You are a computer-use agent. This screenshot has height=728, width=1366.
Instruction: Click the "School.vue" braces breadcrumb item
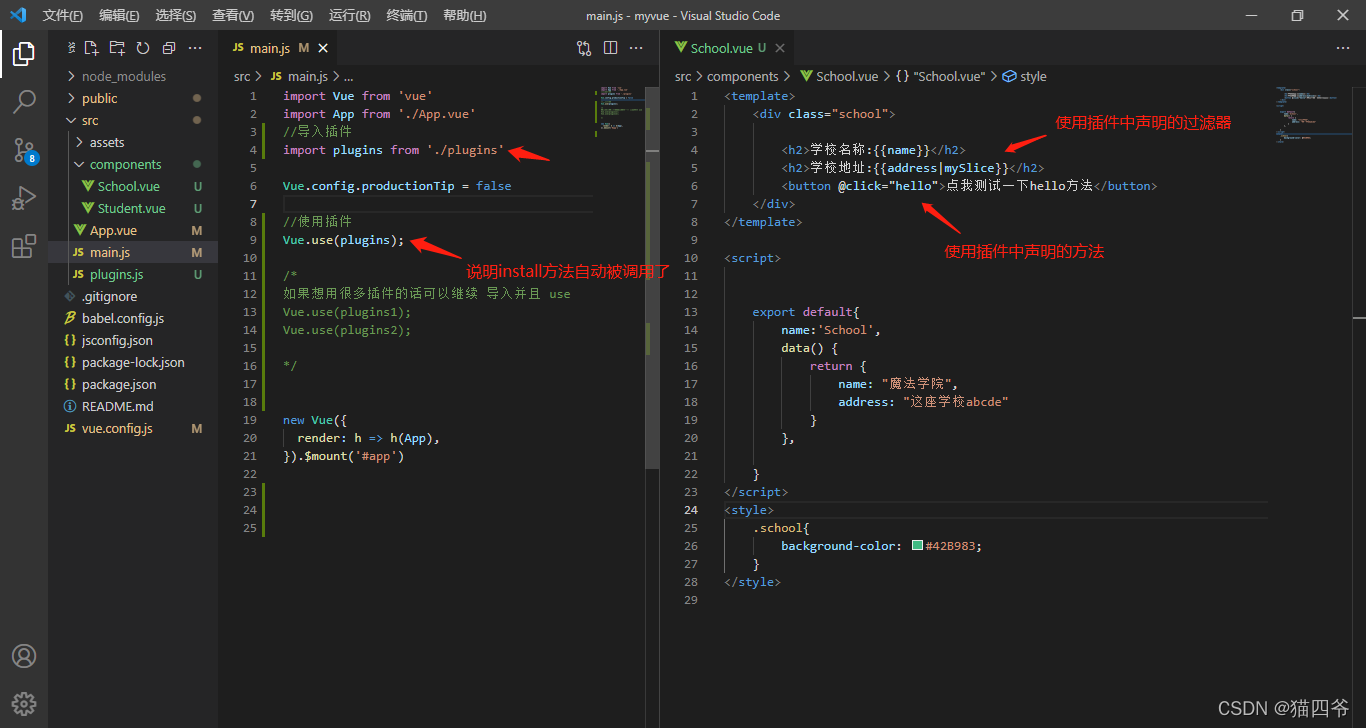(x=940, y=76)
